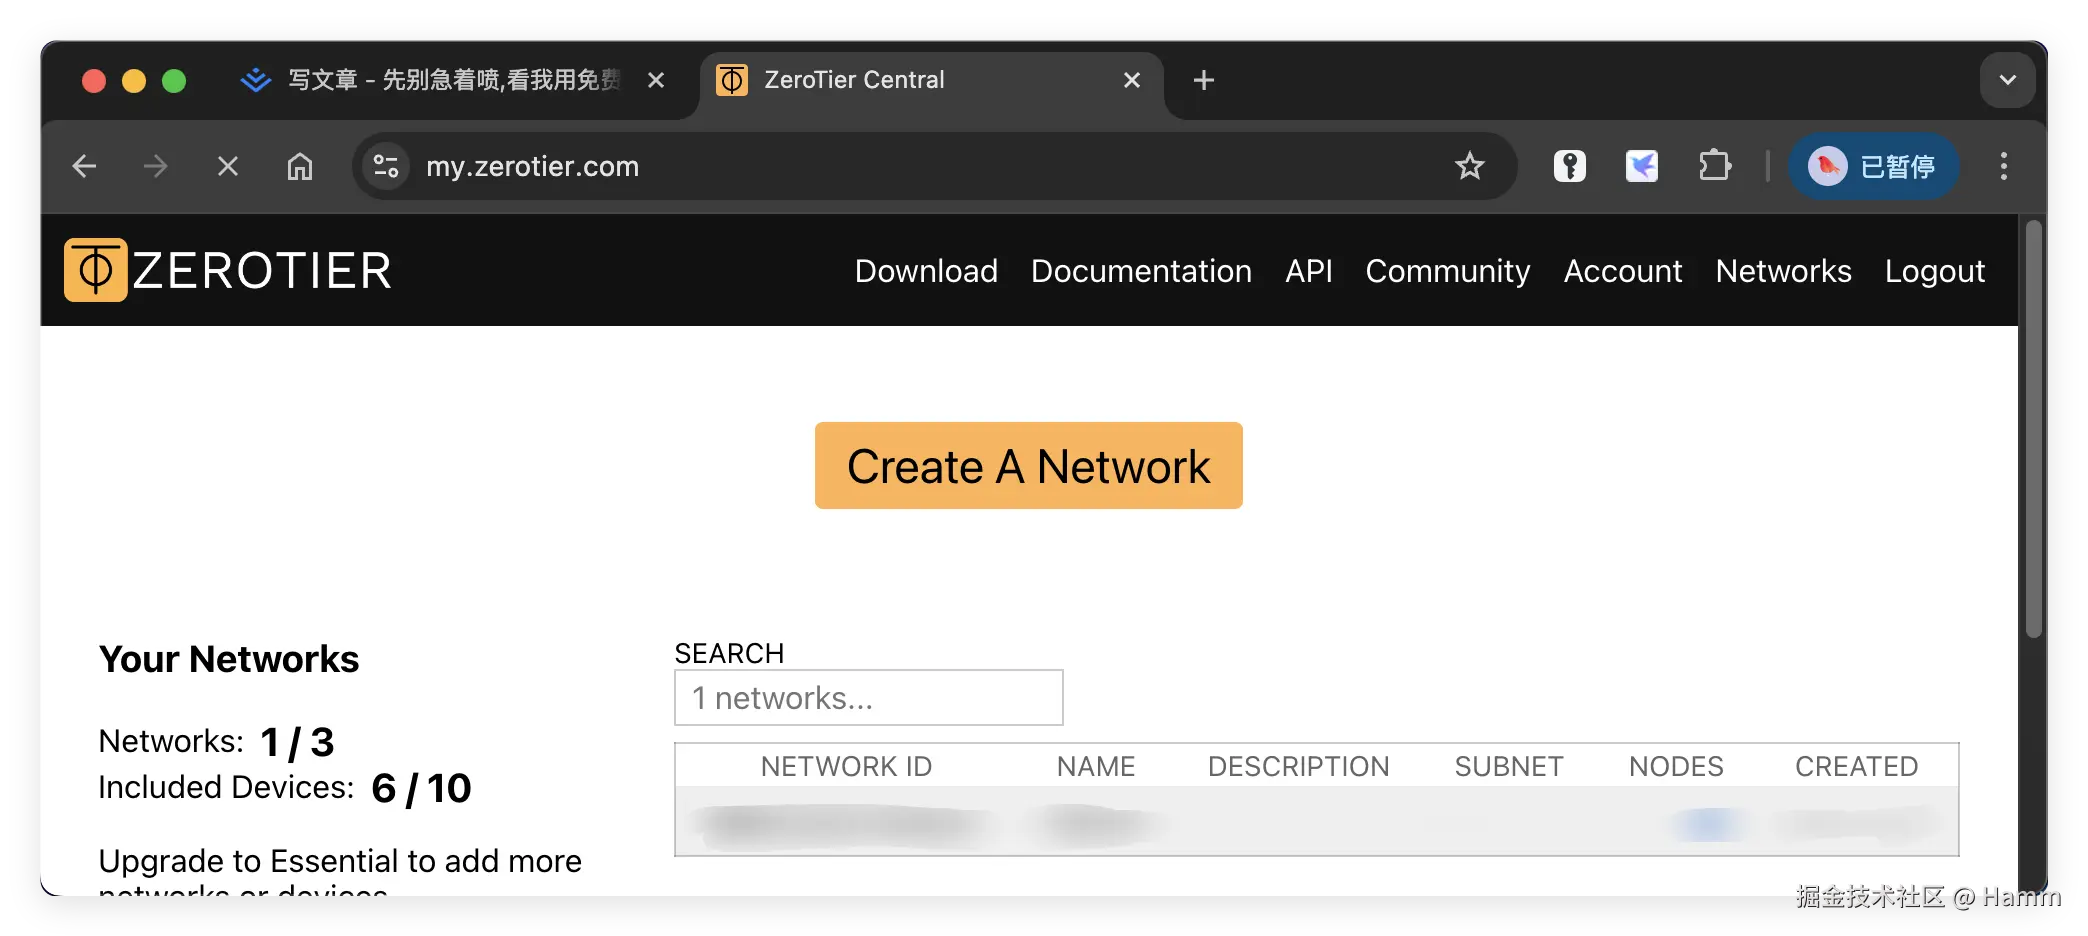Close the 写文章 tab
This screenshot has width=2088, height=936.
pyautogui.click(x=656, y=80)
